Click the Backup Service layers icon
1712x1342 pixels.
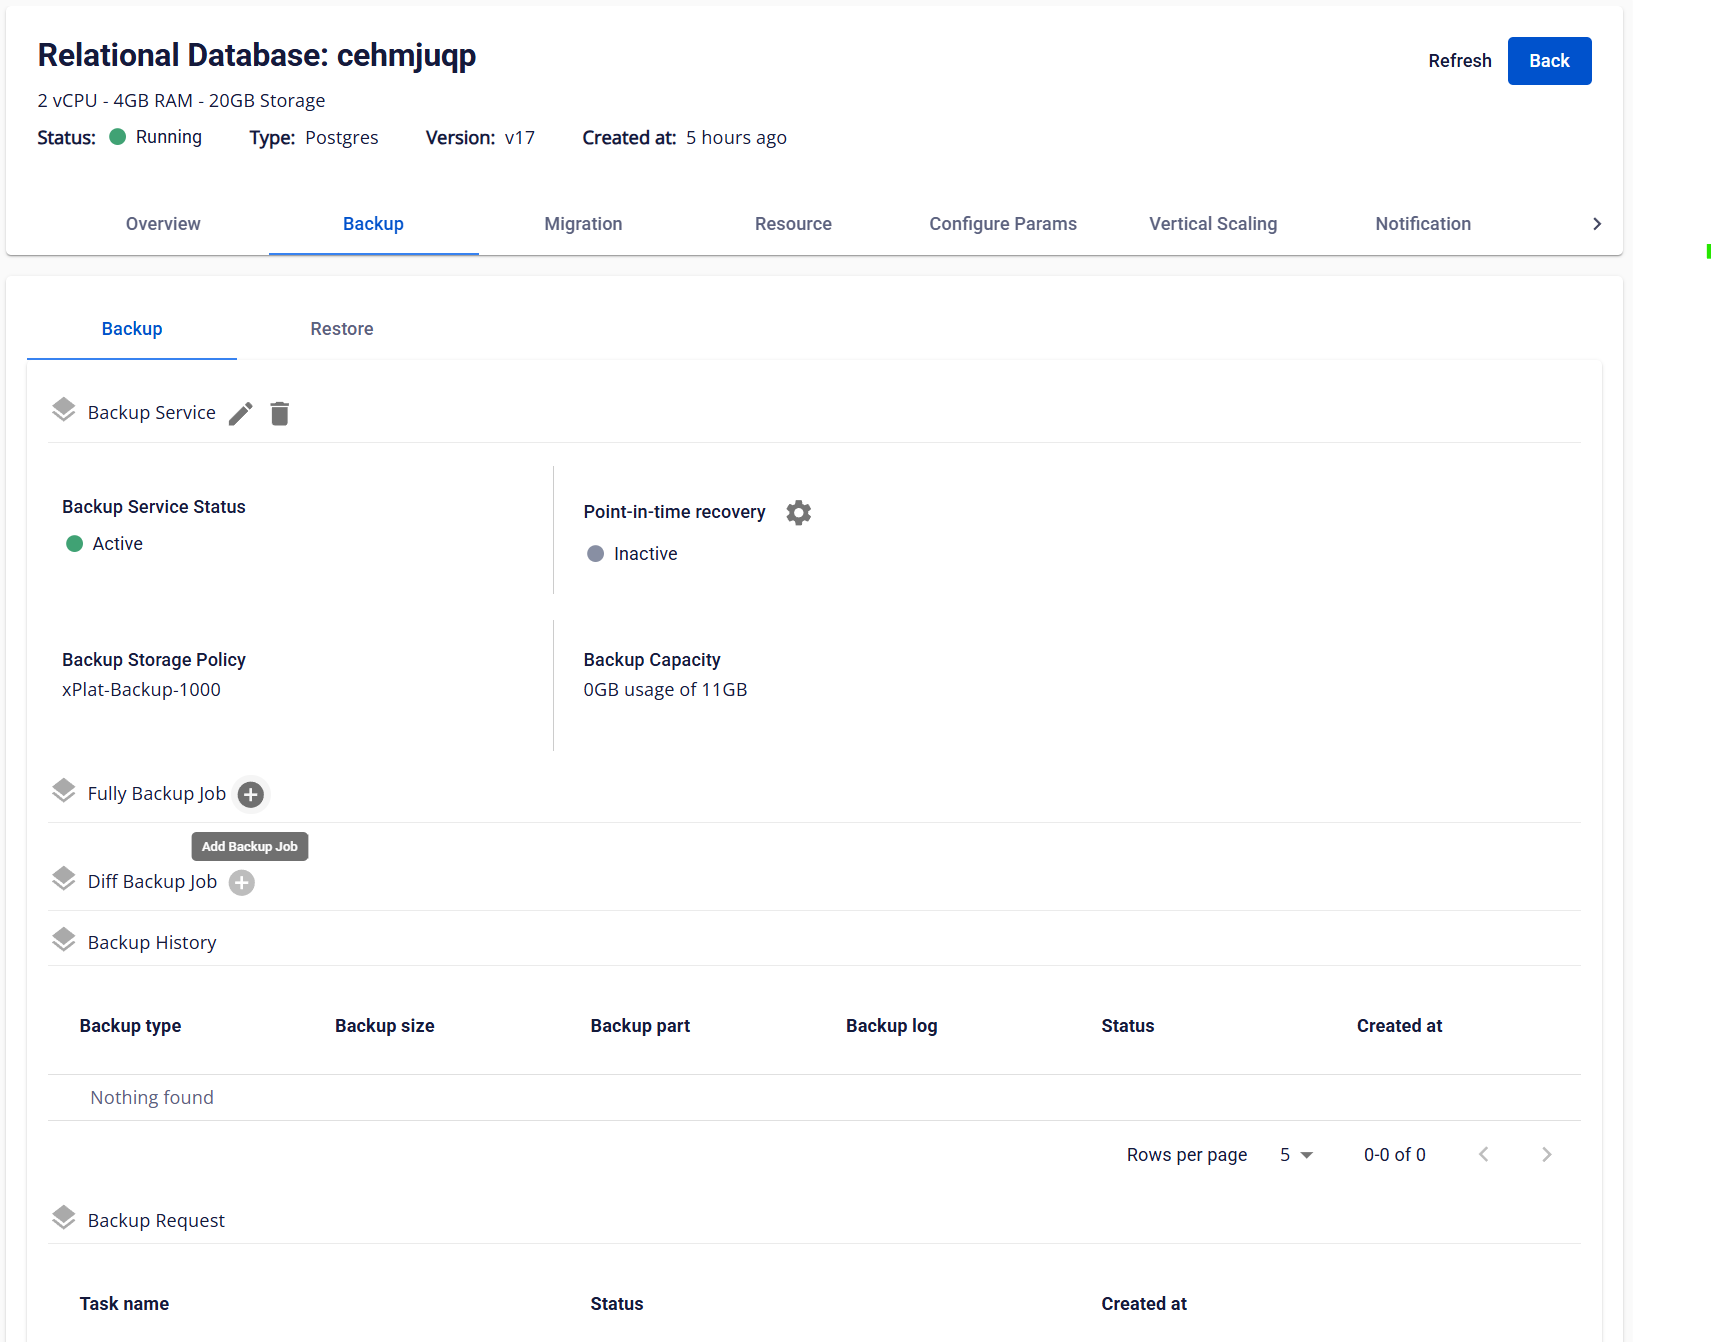(x=64, y=411)
